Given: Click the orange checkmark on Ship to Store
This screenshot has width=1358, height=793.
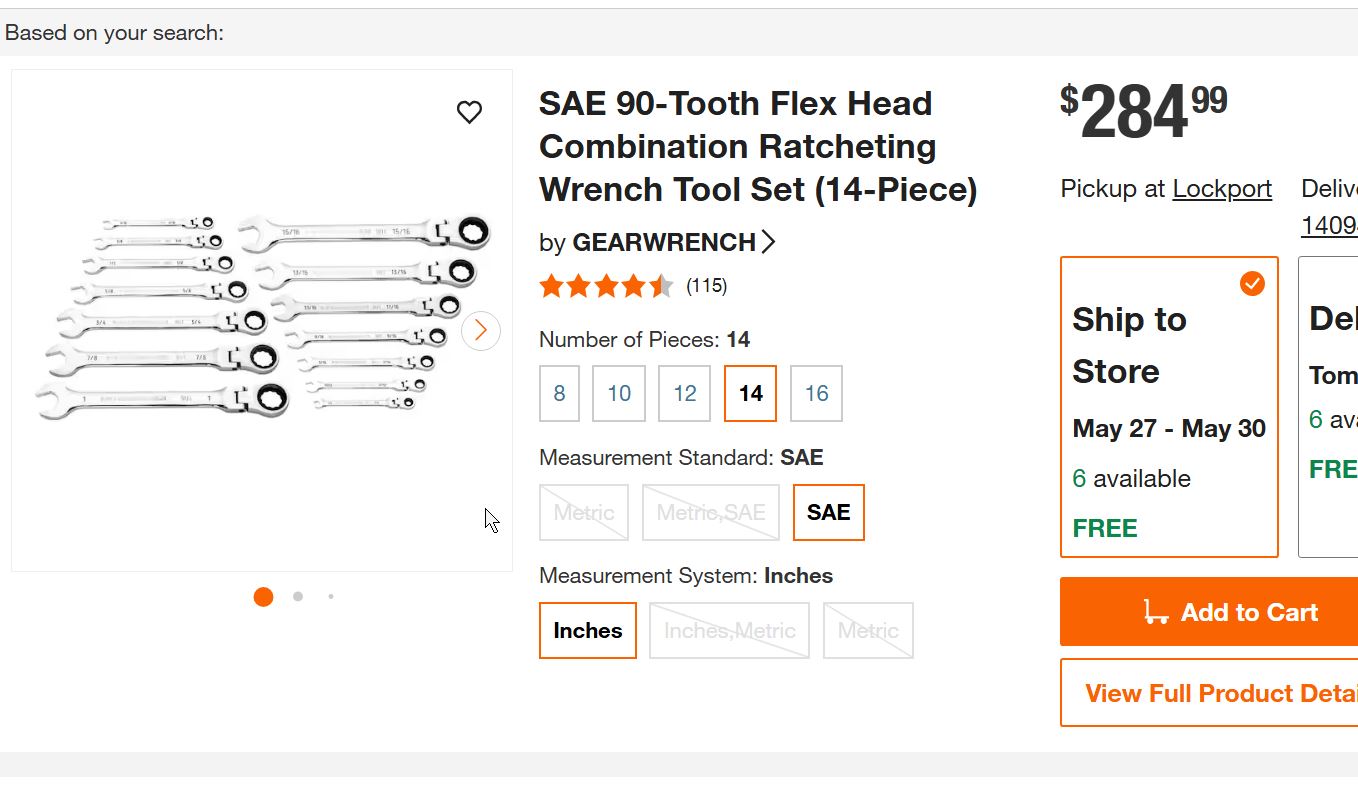Looking at the screenshot, I should pos(1252,284).
